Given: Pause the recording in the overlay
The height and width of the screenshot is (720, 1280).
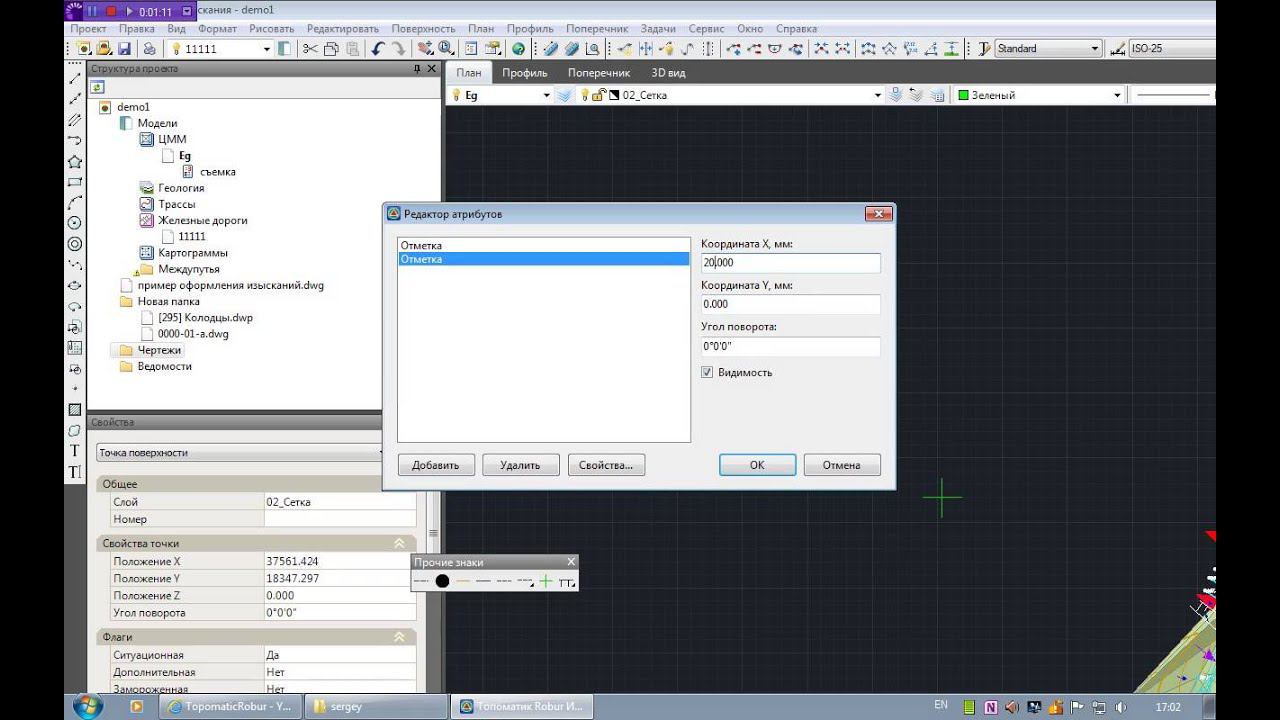Looking at the screenshot, I should pos(93,12).
